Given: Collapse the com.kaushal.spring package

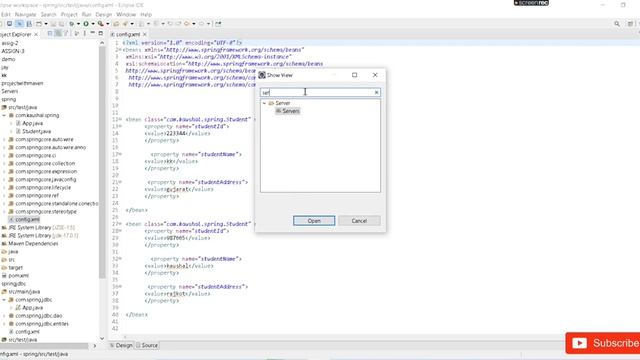Looking at the screenshot, I should pos(4,116).
